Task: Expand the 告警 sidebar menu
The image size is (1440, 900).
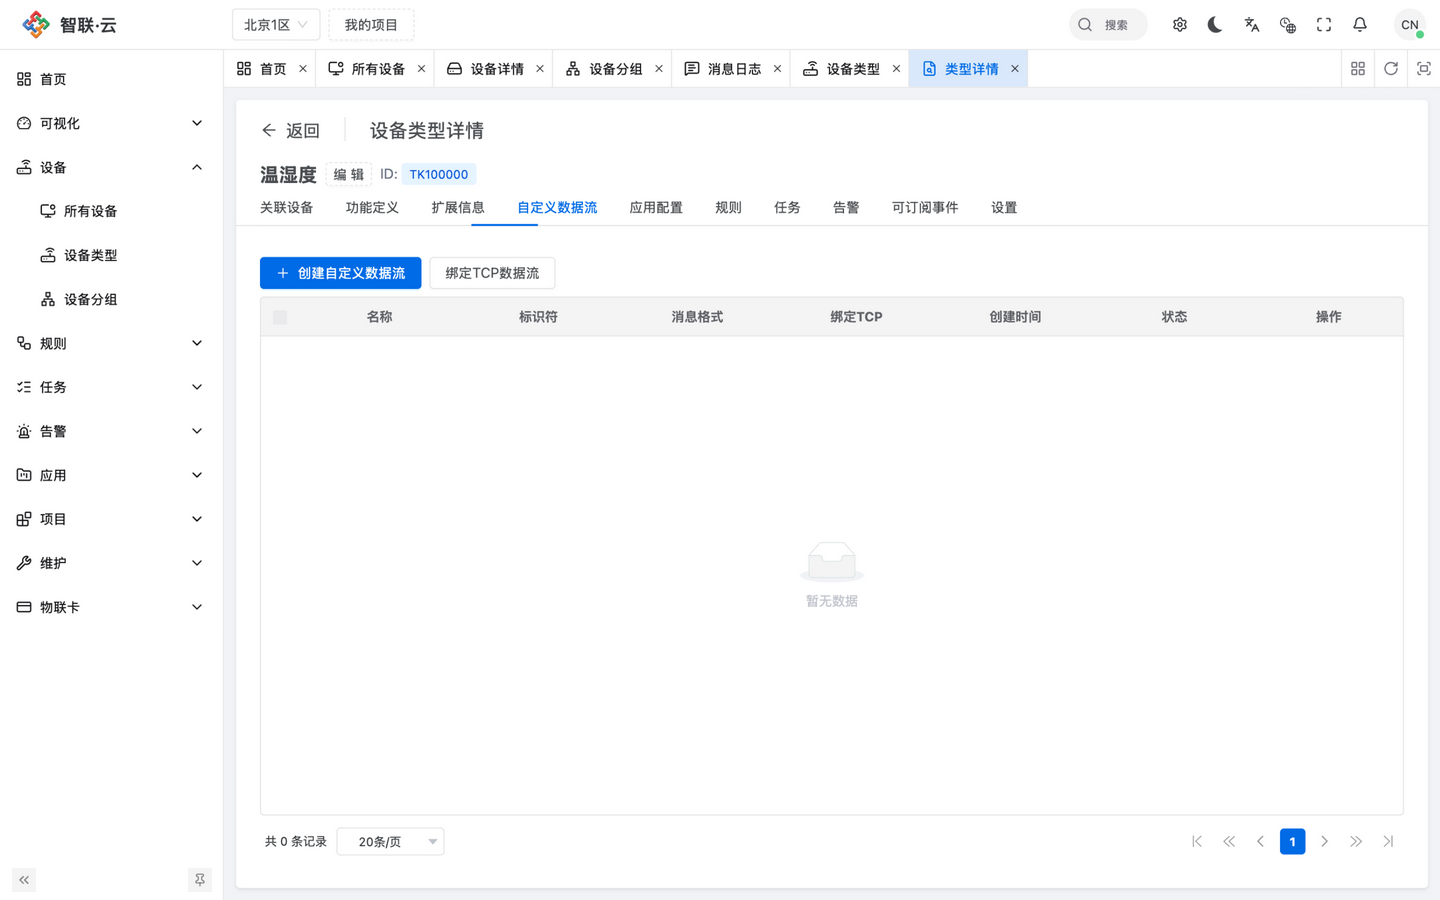Action: coord(111,431)
